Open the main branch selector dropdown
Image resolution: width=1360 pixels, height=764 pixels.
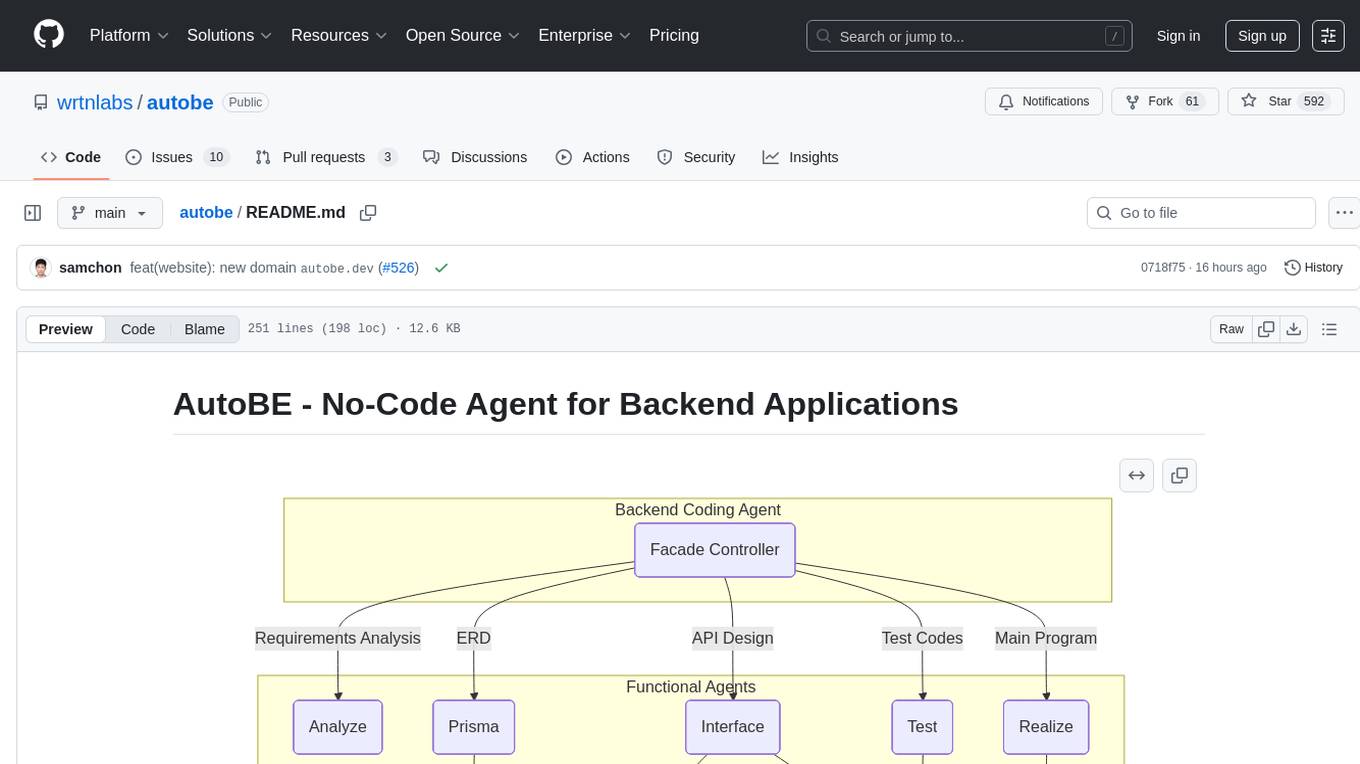pyautogui.click(x=109, y=213)
